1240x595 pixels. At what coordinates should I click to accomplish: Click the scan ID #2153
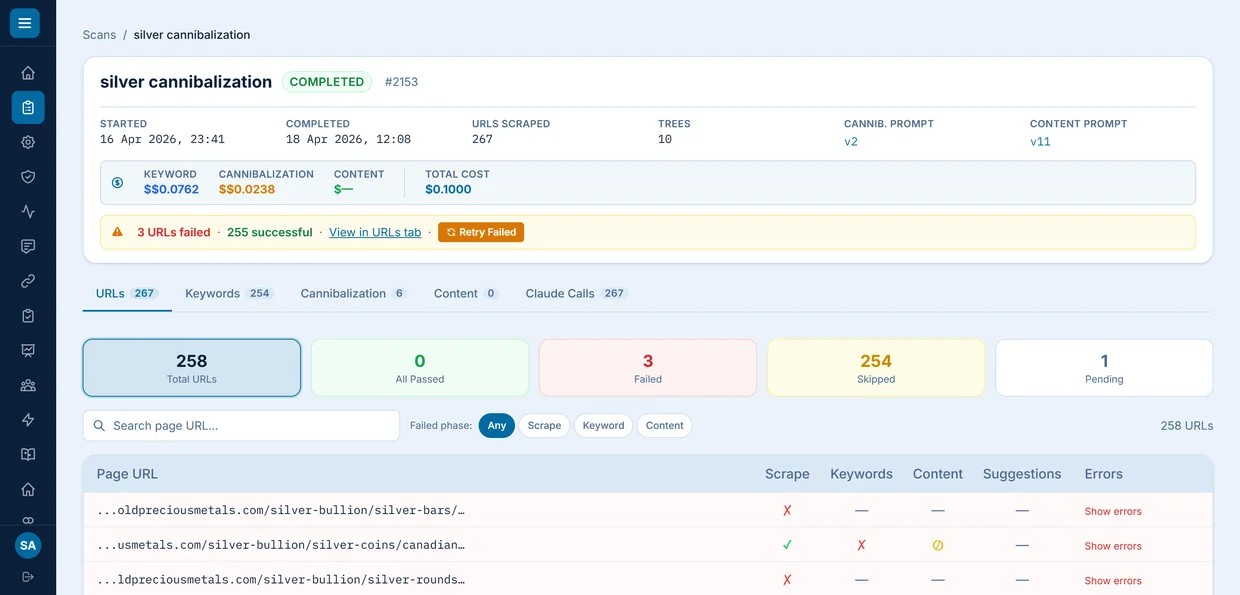(401, 82)
